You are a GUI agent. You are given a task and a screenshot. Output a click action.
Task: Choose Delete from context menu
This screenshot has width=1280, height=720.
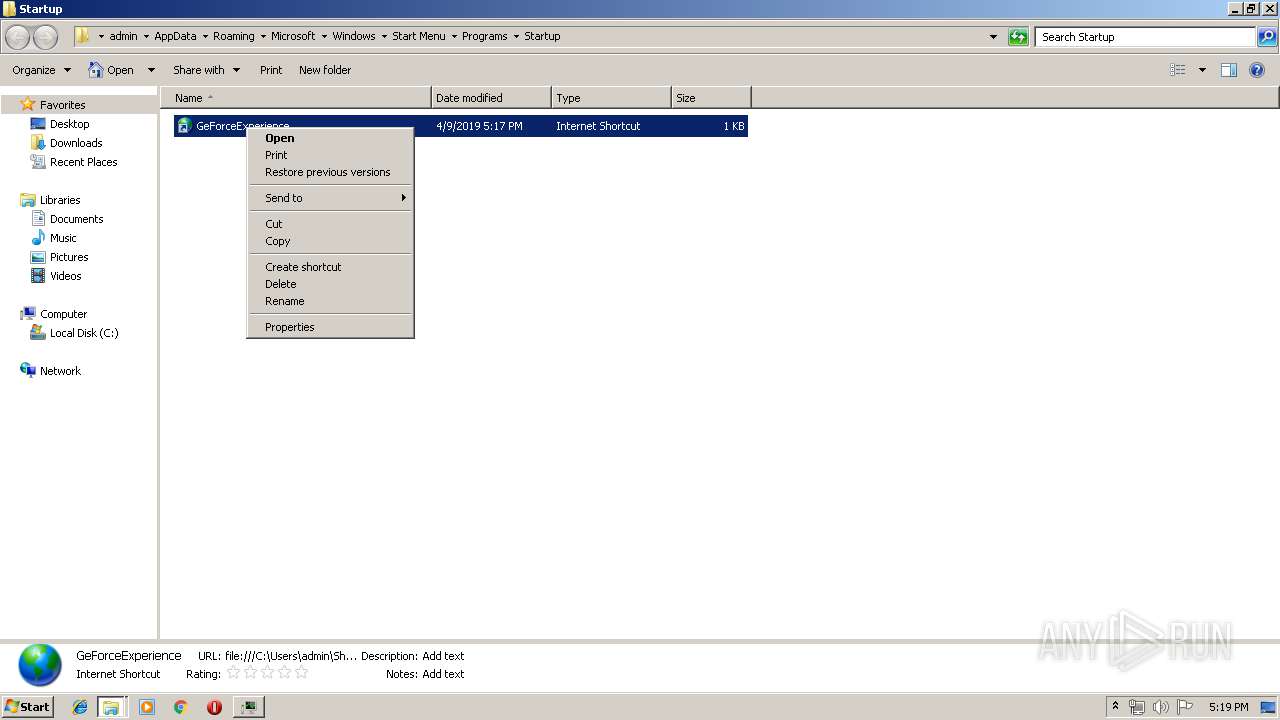330,284
